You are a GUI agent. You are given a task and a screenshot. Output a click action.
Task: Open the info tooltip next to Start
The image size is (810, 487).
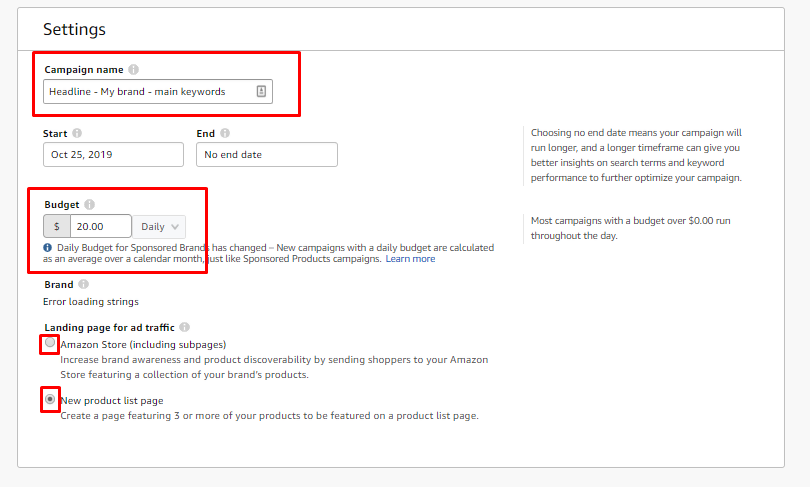pos(77,133)
